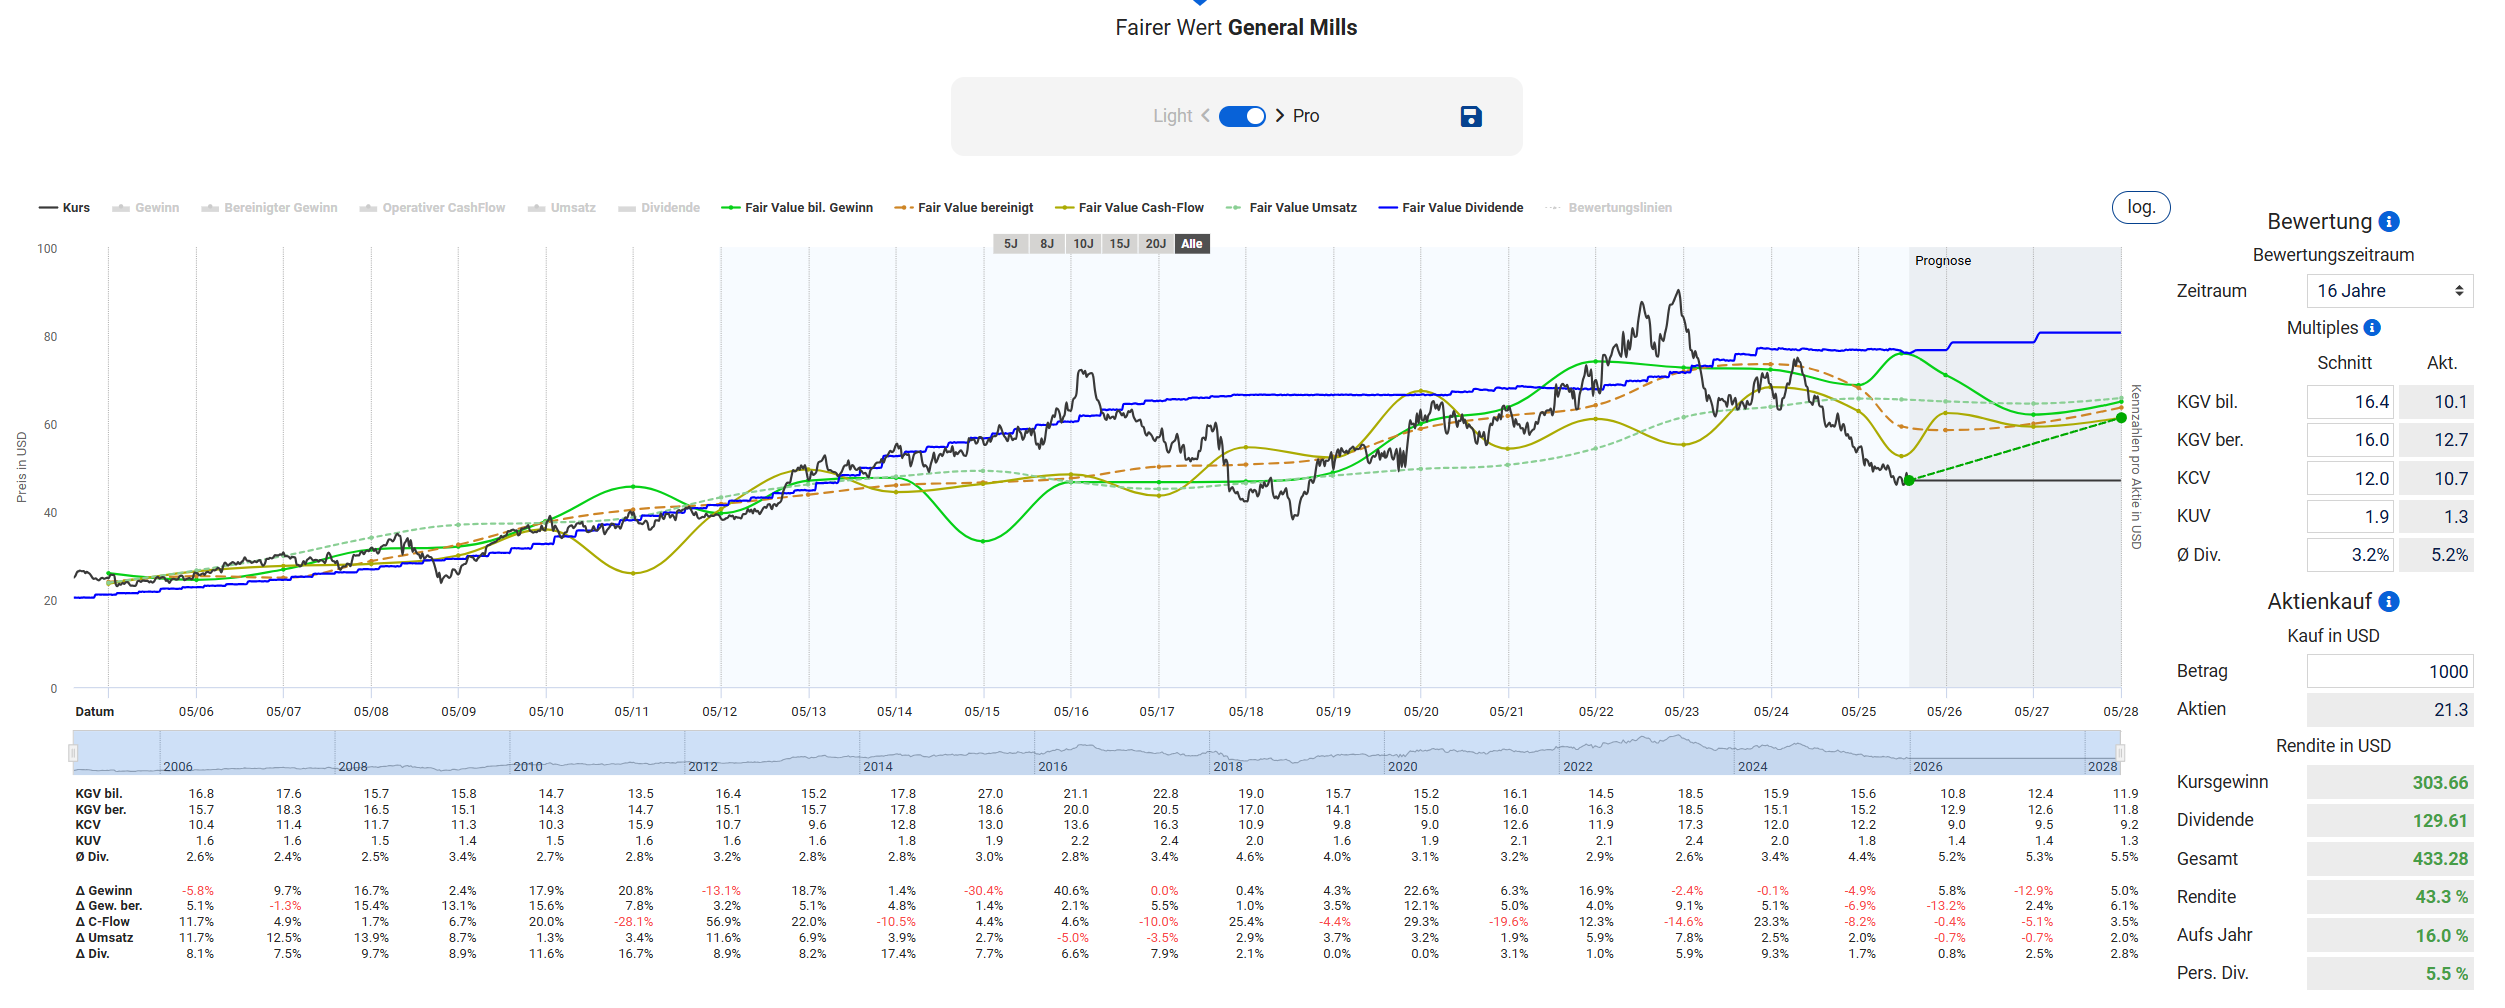This screenshot has width=2505, height=1008.
Task: Click the KGV bil. Schnitt value field
Action: click(2349, 402)
